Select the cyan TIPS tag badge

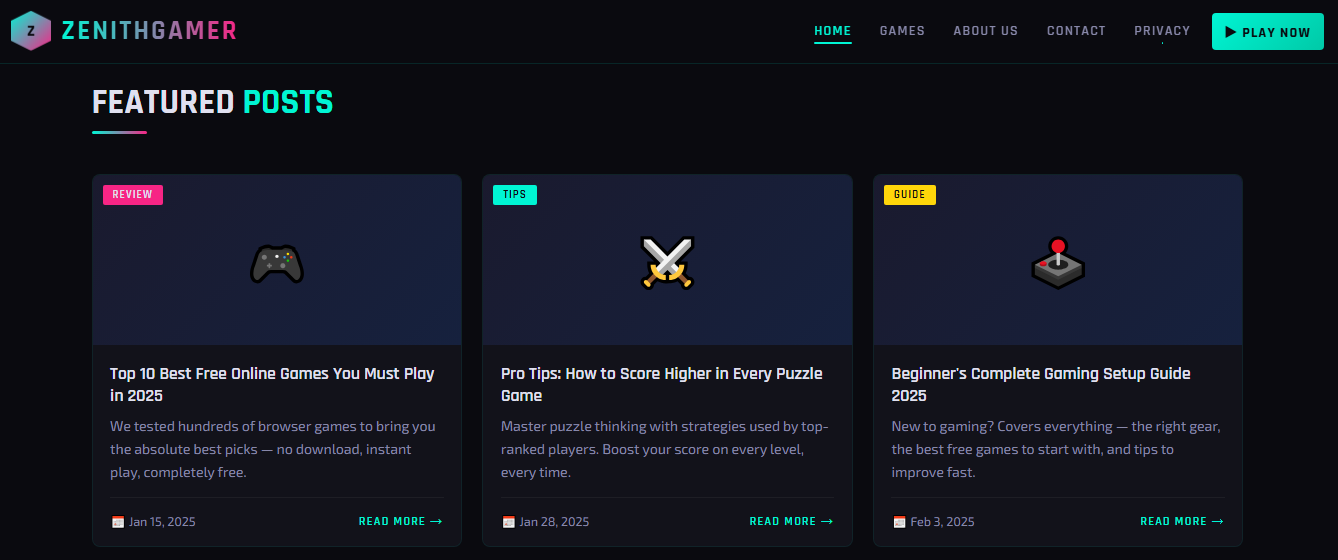point(515,195)
